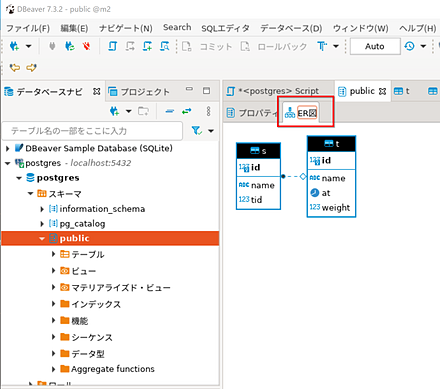440x389 pixels.
Task: Click the ロールバック rollback button
Action: pyautogui.click(x=274, y=46)
